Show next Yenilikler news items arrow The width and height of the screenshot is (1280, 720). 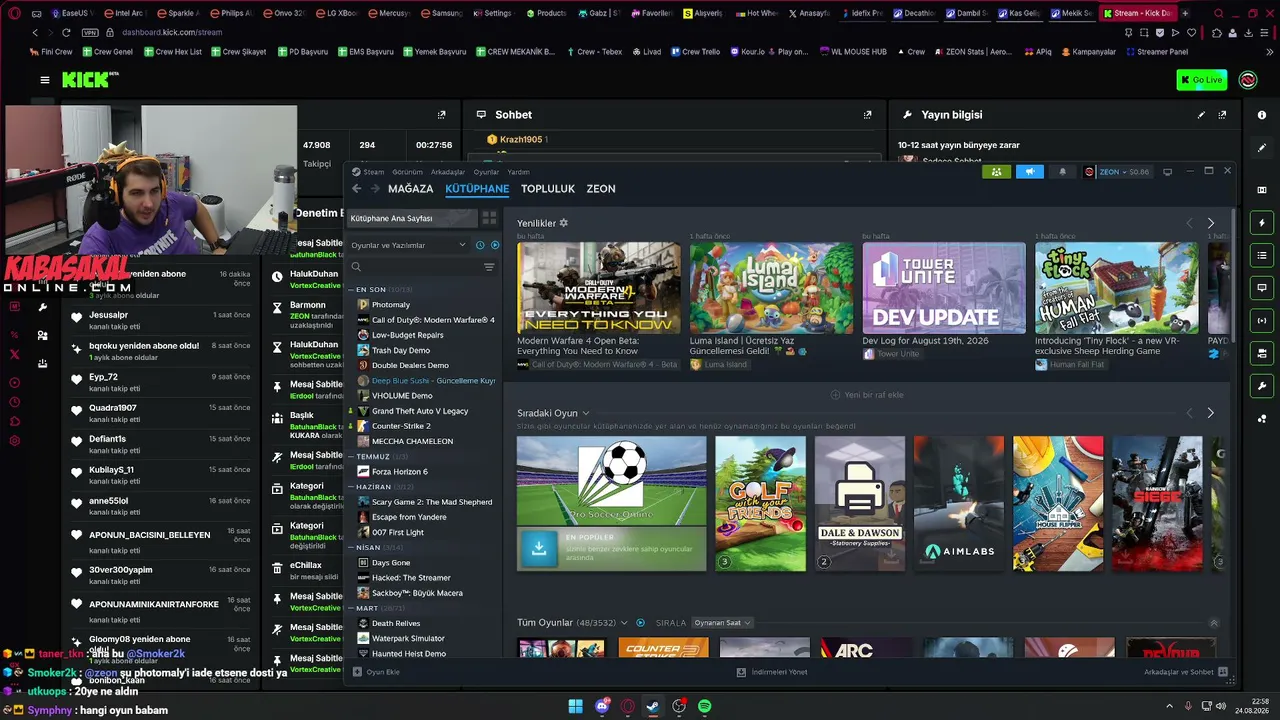pos(1210,223)
